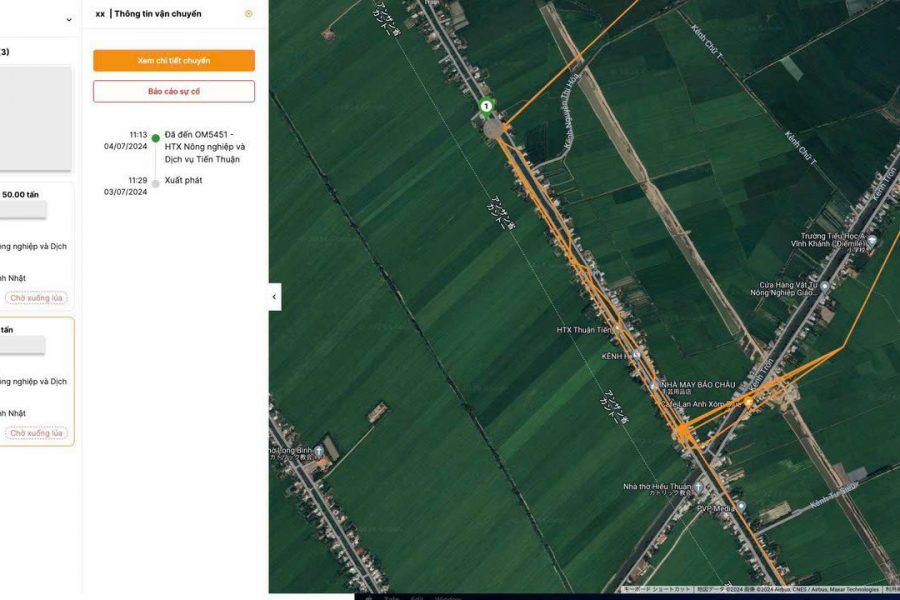This screenshot has width=900, height=600.
Task: Select the grey Xuất phát timeline dot
Action: click(x=155, y=183)
